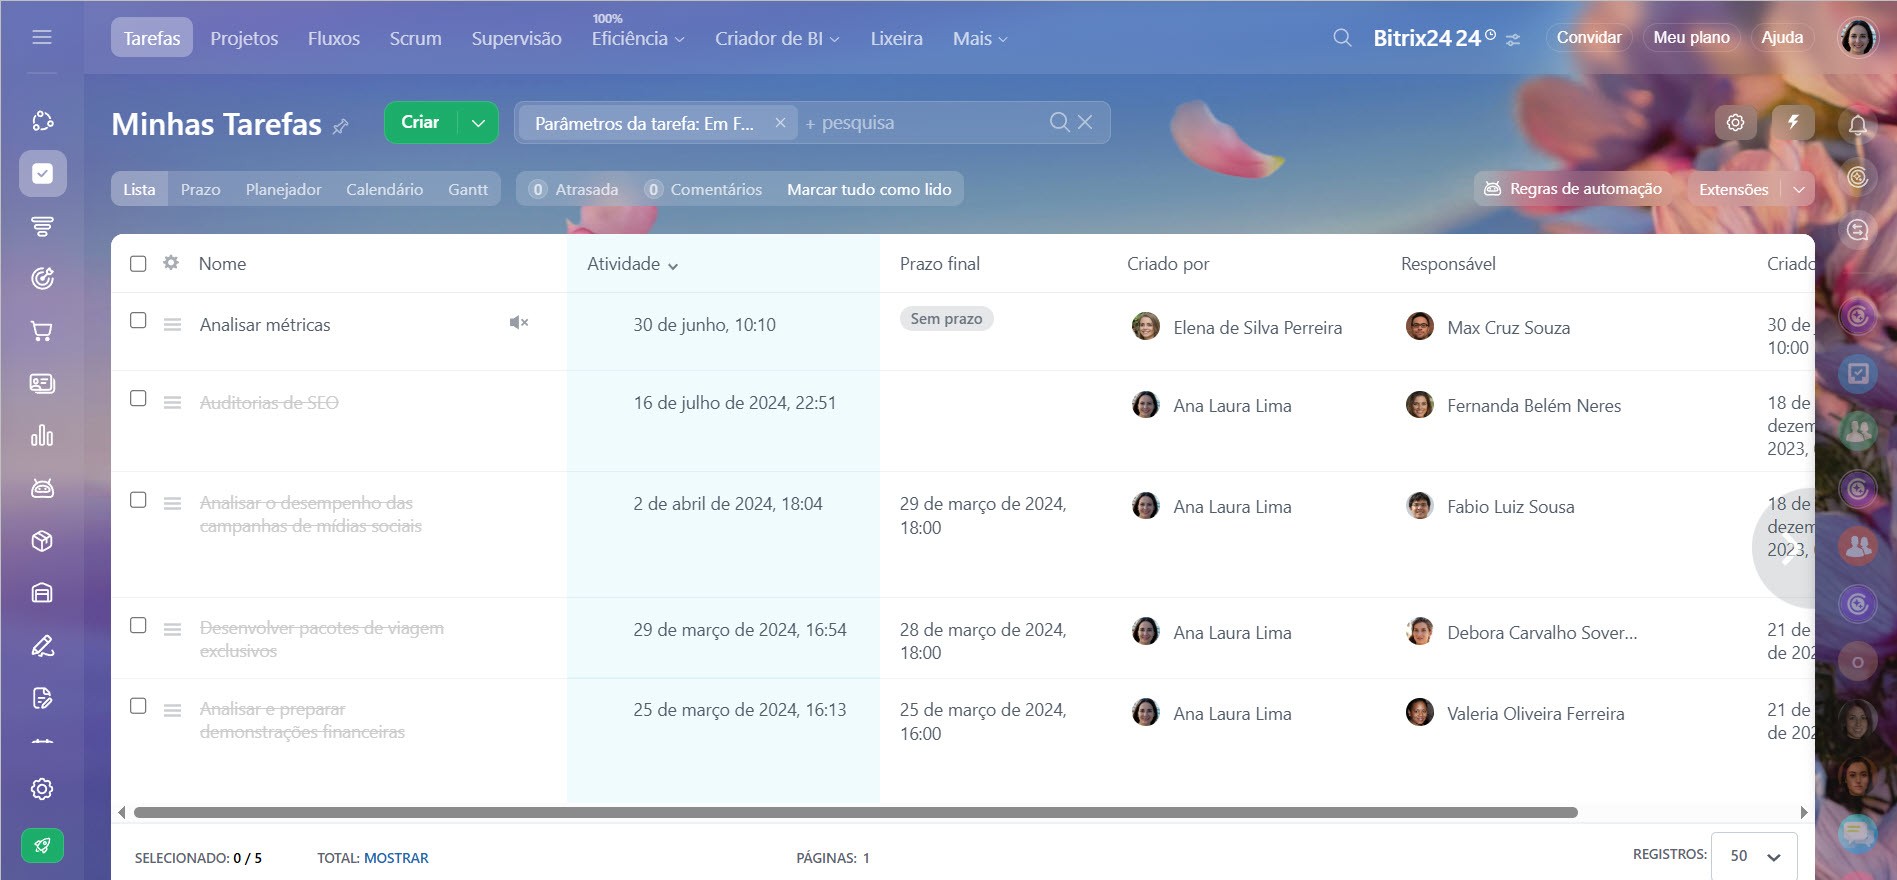Open the shopping cart sidebar icon

[42, 331]
